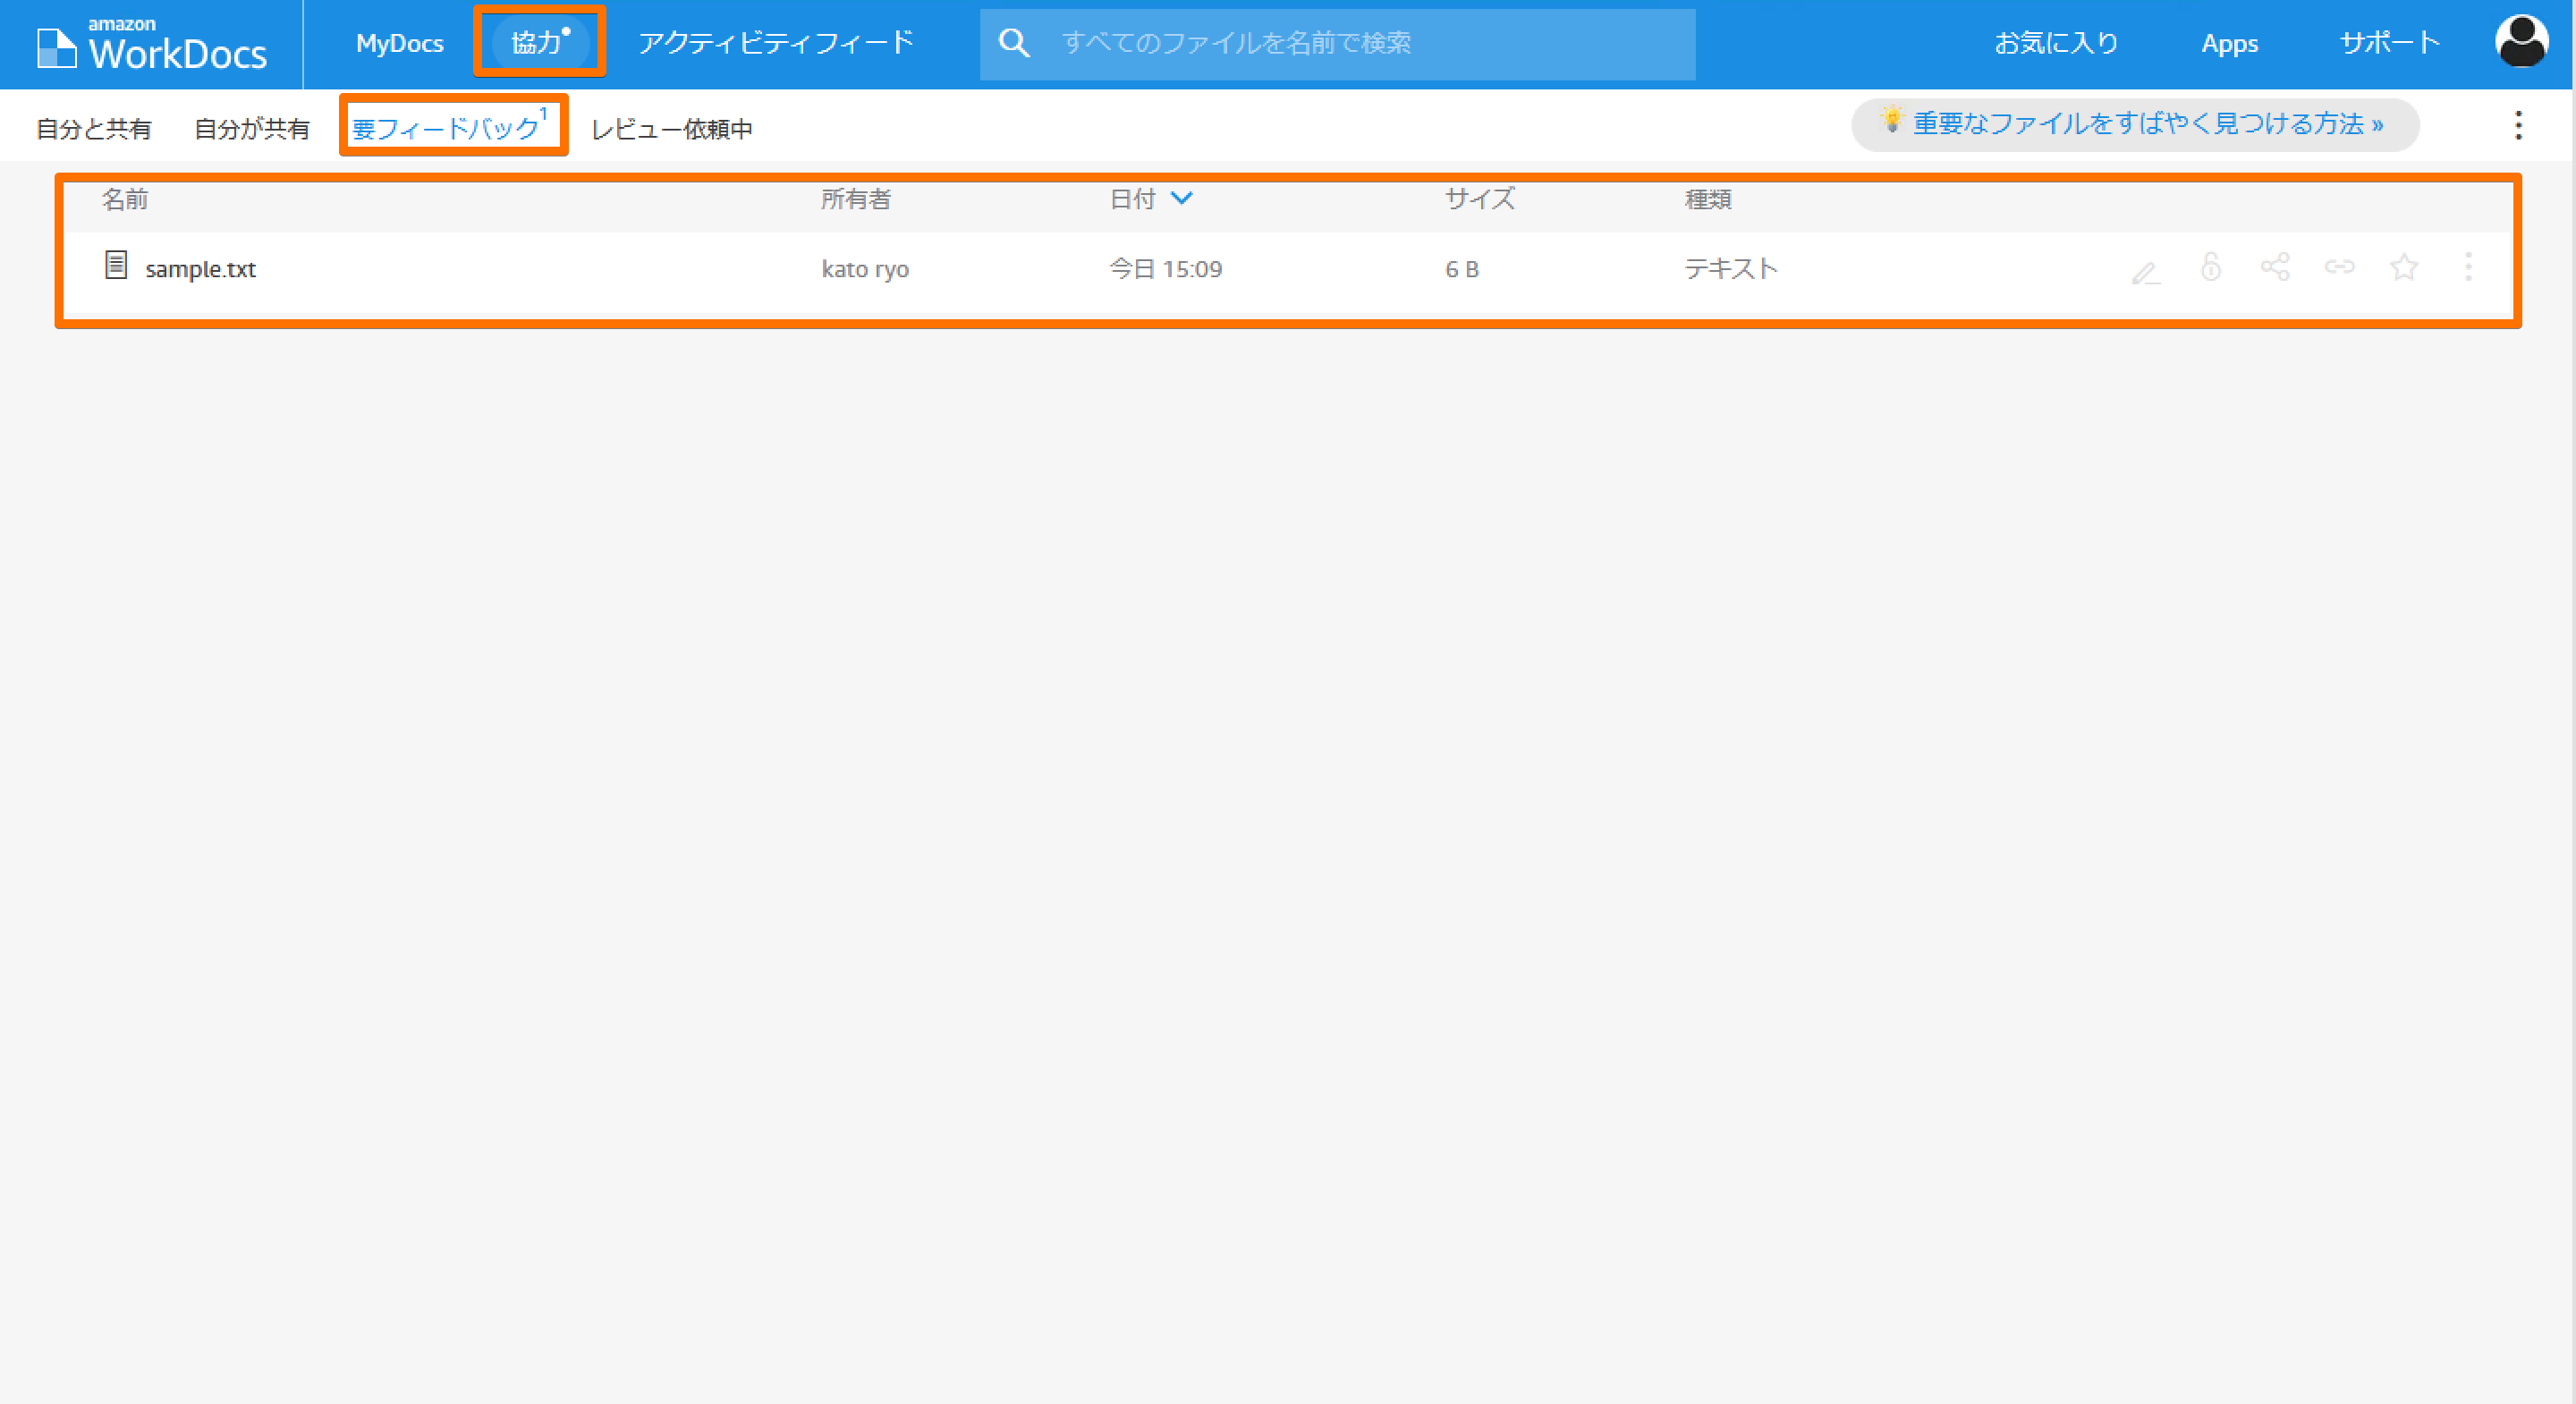This screenshot has width=2576, height=1404.
Task: Open the three-dot menu for sample.txt
Action: [2467, 268]
